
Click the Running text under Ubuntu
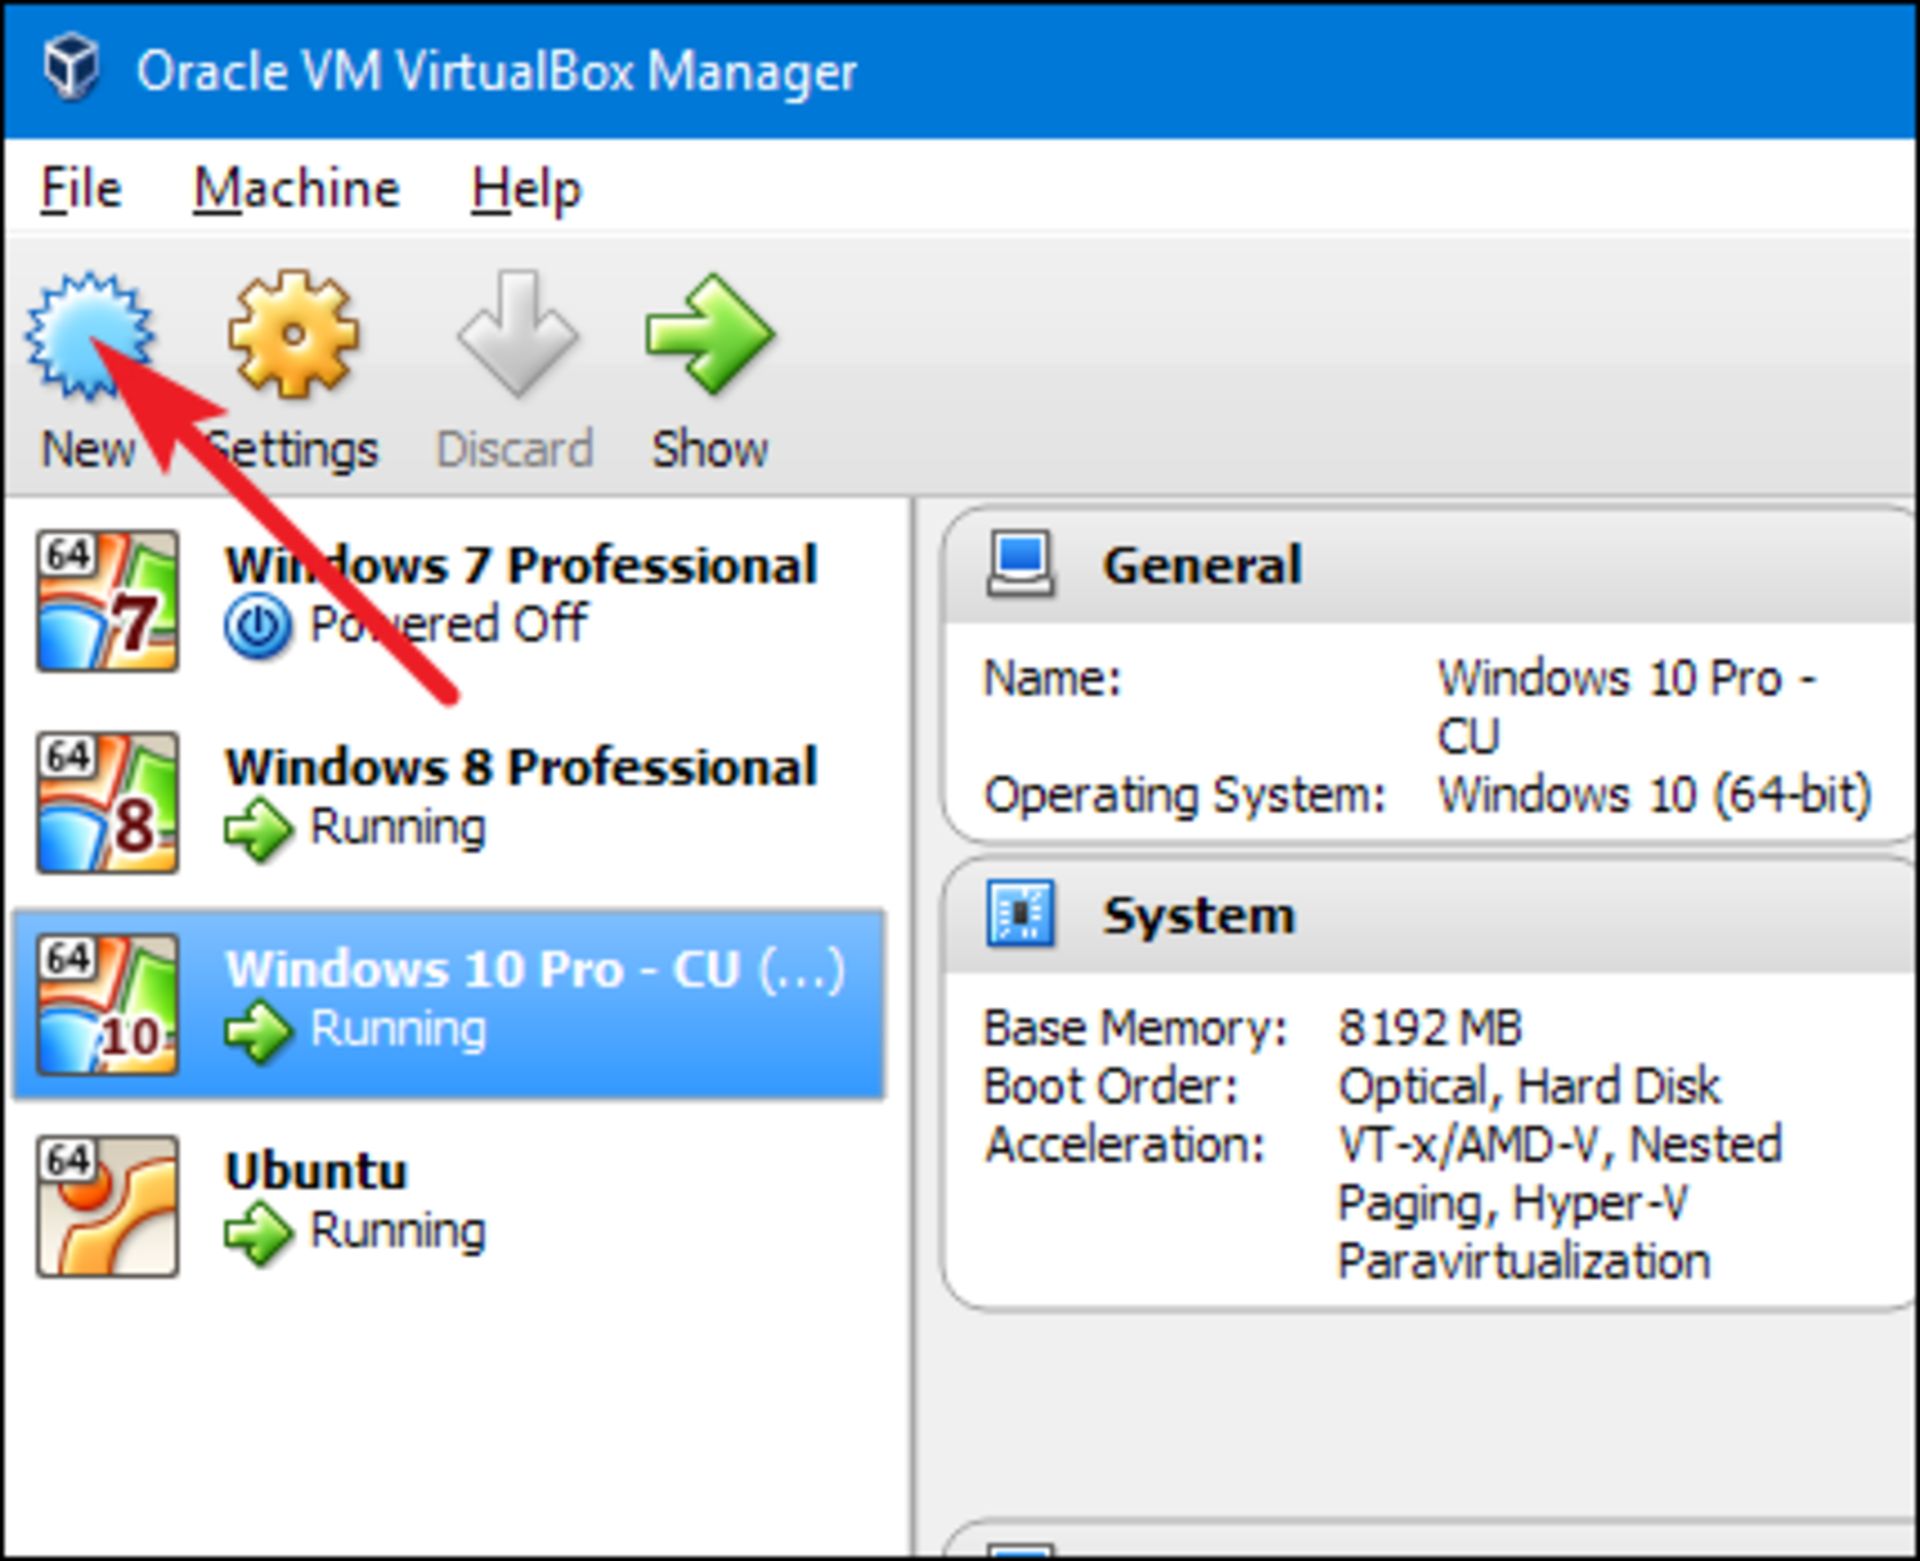coord(398,1232)
